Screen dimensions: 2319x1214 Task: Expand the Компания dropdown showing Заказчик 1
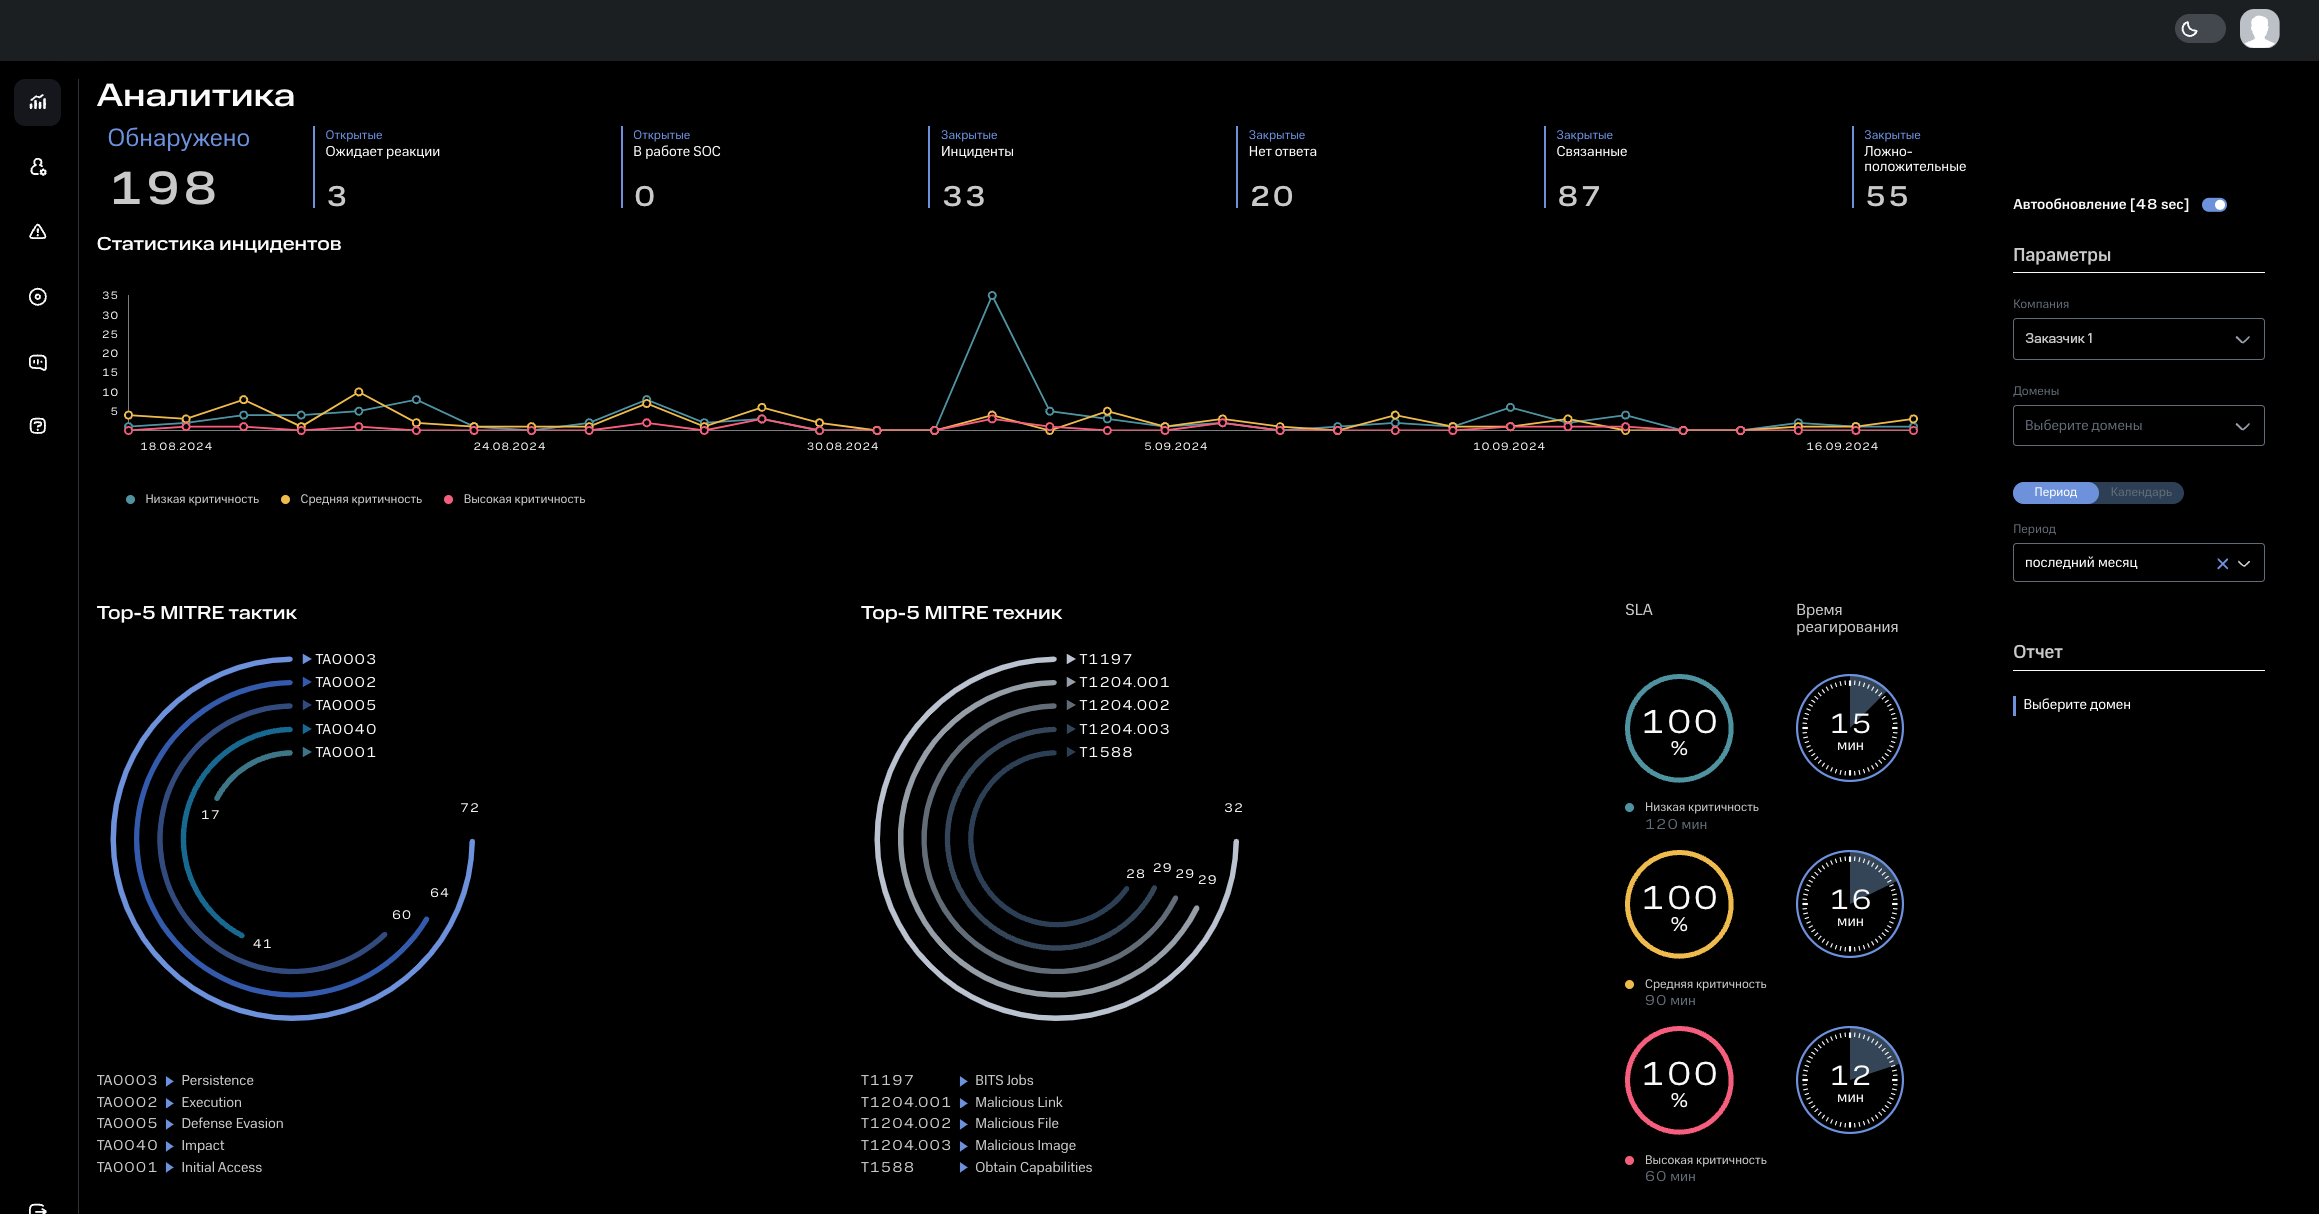(2138, 339)
